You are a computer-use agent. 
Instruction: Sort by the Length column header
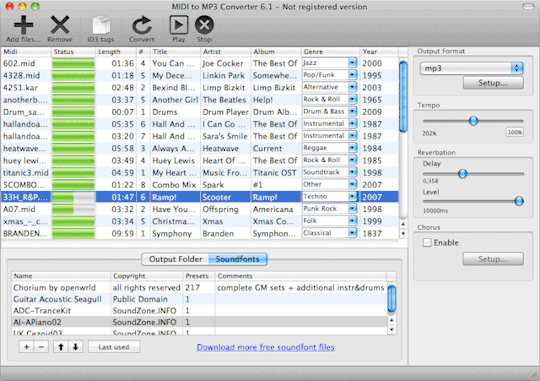[116, 52]
